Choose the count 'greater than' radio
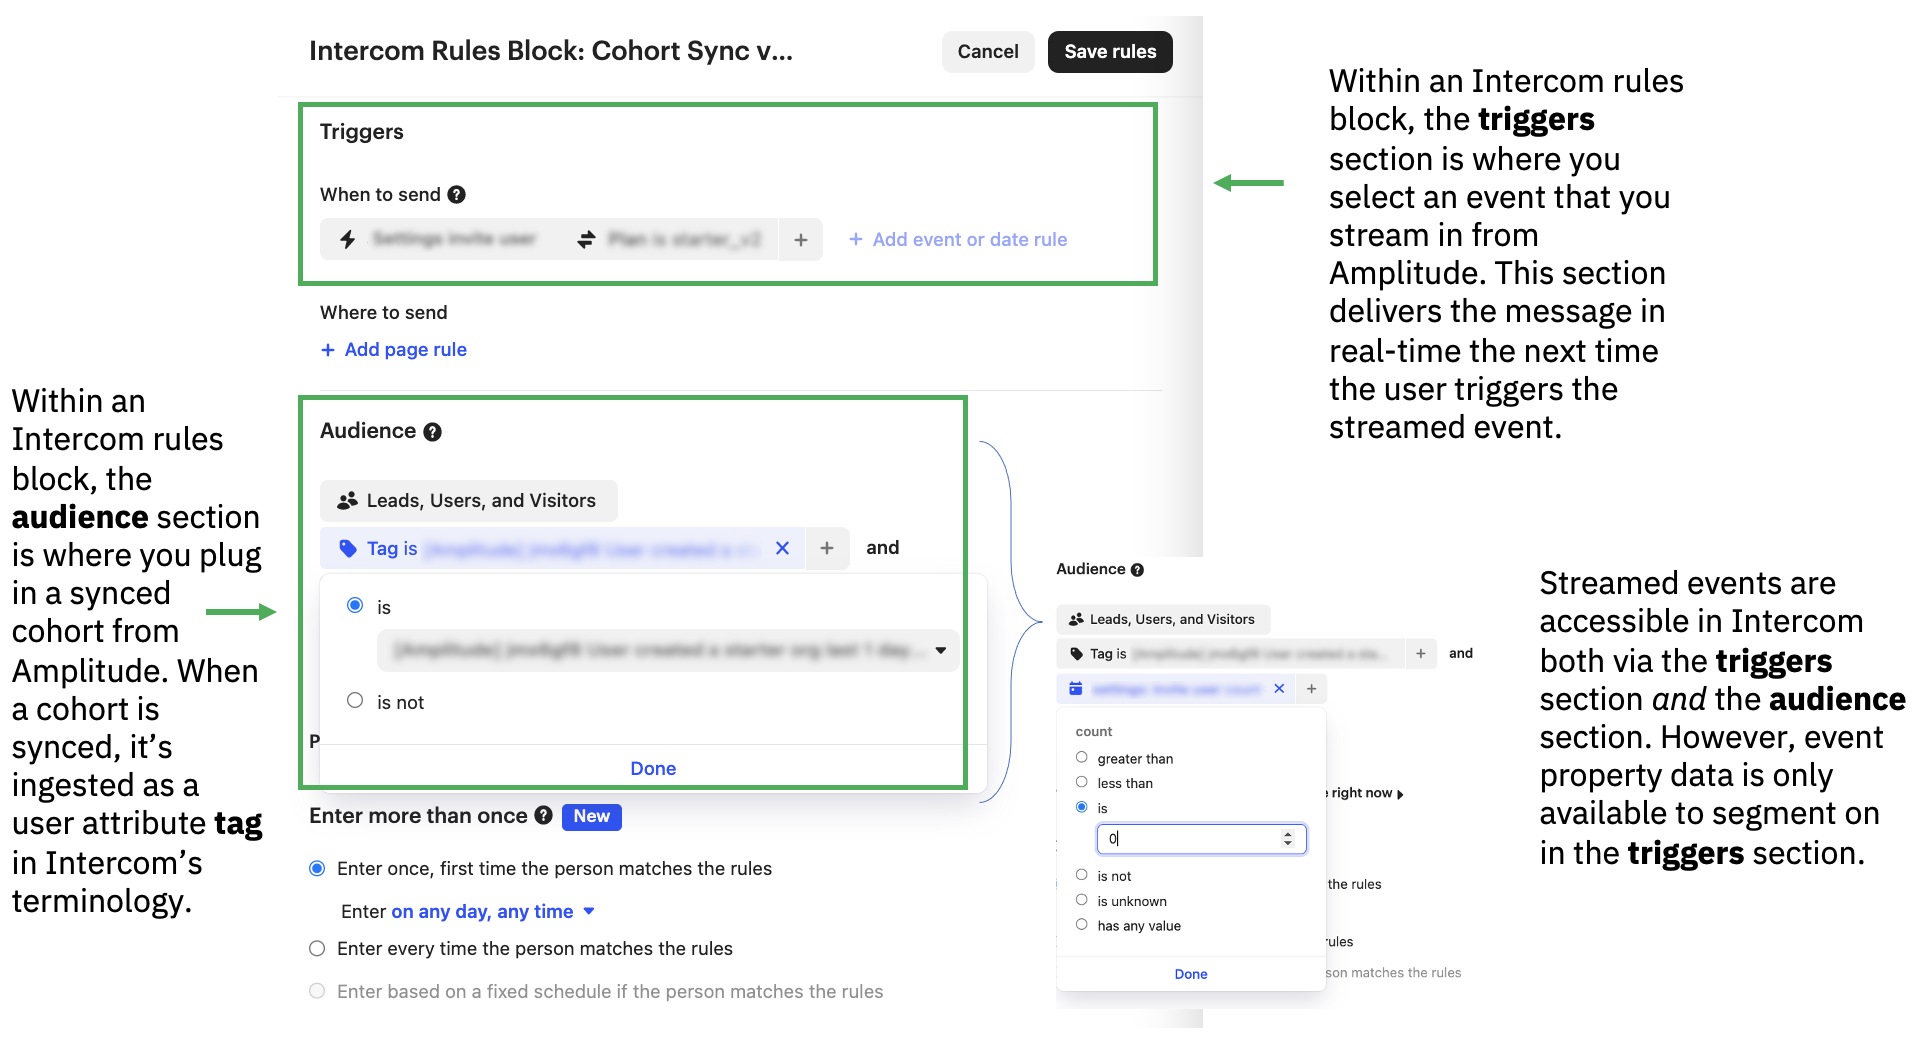 (1081, 757)
